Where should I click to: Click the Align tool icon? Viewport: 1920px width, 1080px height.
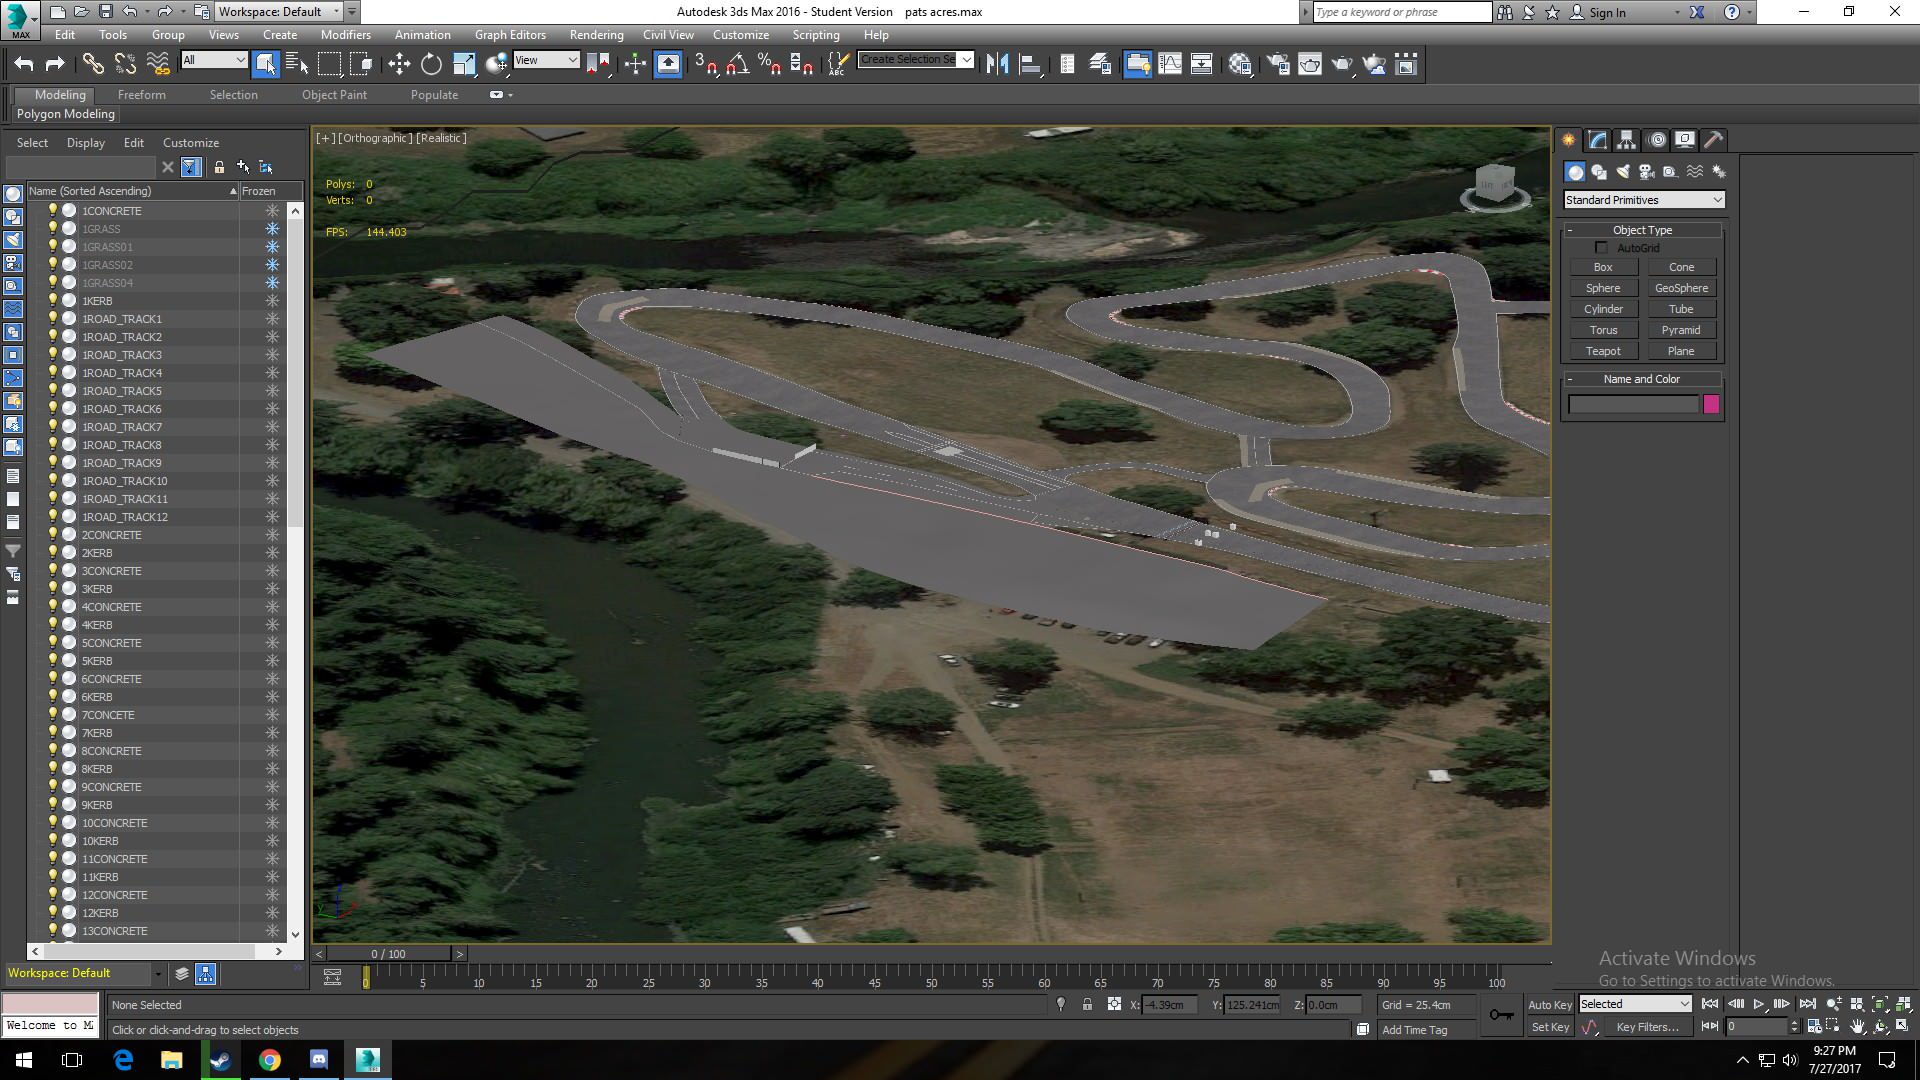[x=1030, y=64]
